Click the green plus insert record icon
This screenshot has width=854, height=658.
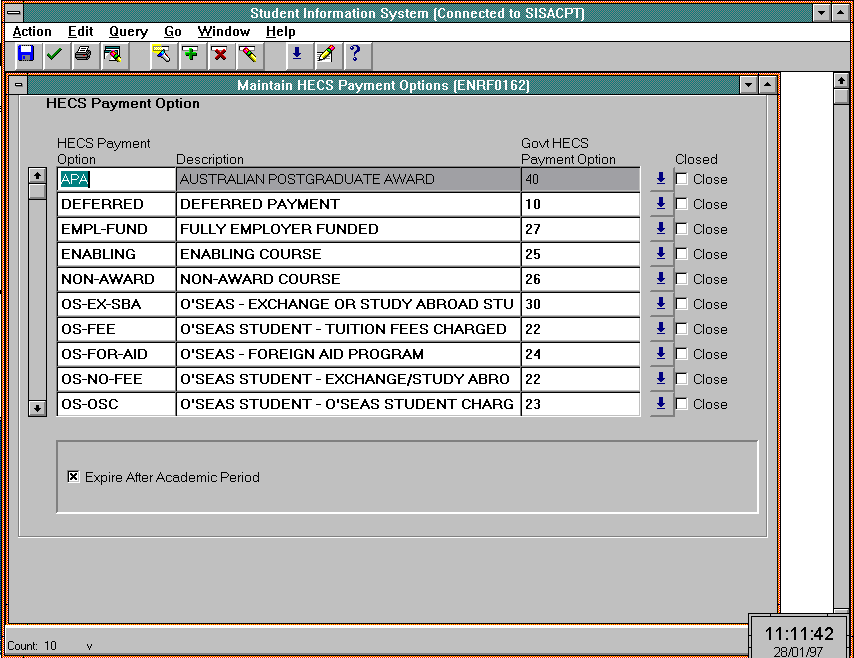190,54
